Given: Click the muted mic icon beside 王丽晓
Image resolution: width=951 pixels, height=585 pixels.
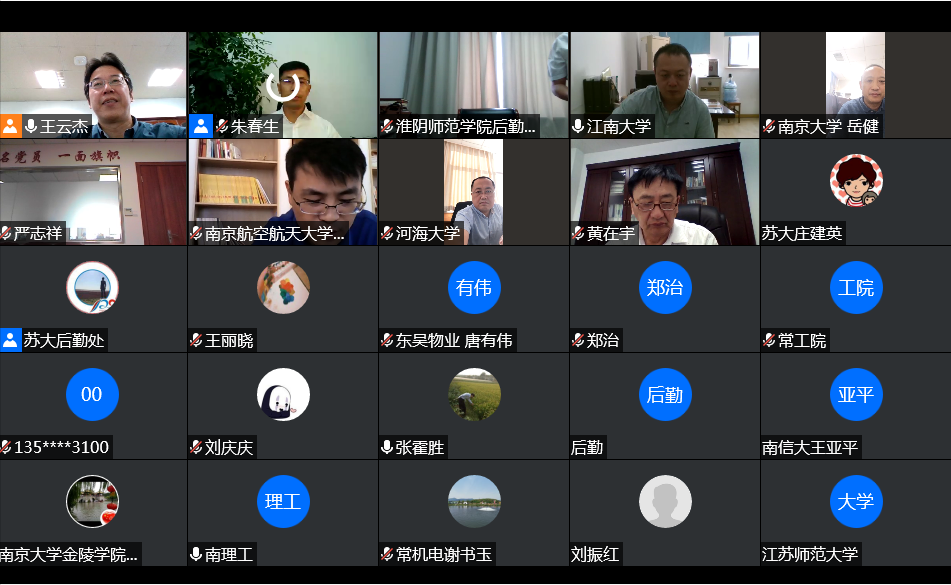Looking at the screenshot, I should click(x=196, y=340).
